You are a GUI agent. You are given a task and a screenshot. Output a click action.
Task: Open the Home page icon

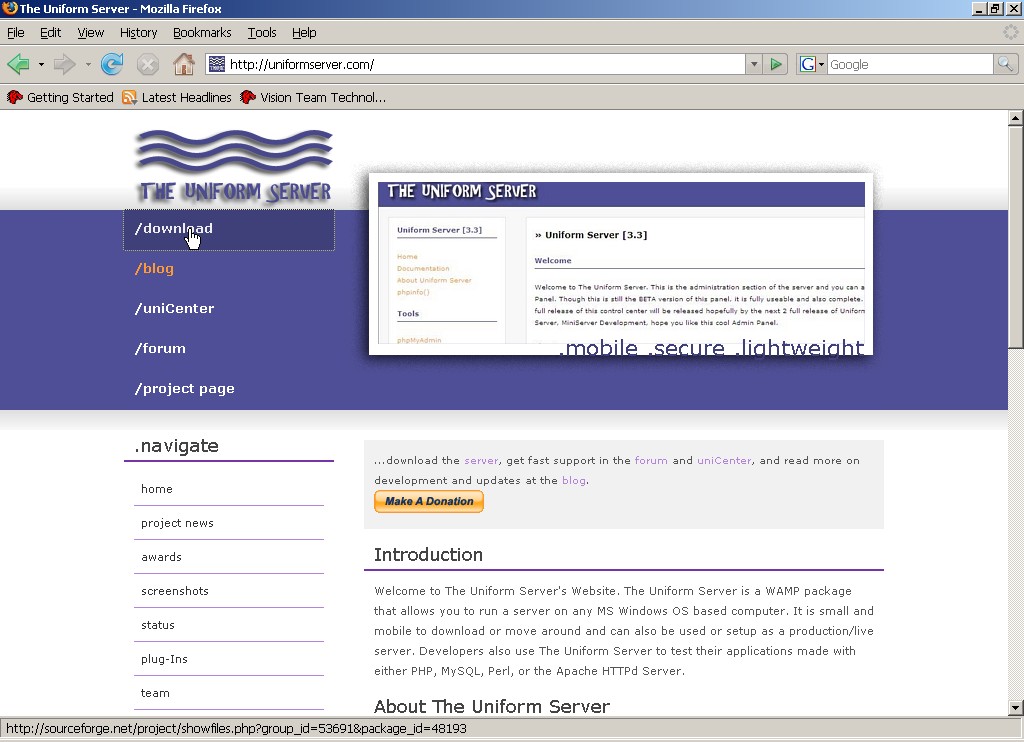coord(184,64)
